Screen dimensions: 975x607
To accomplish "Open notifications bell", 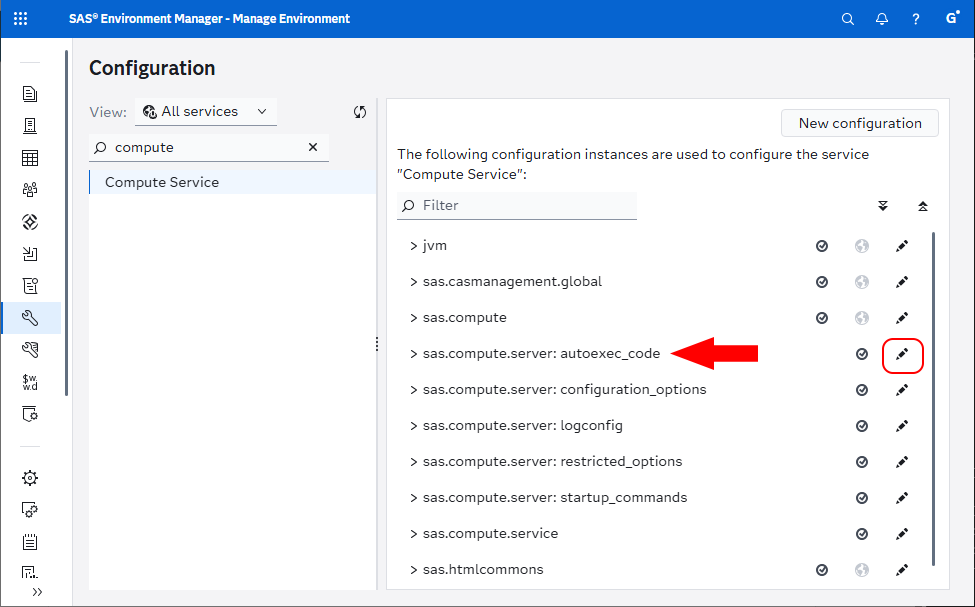I will [x=882, y=19].
